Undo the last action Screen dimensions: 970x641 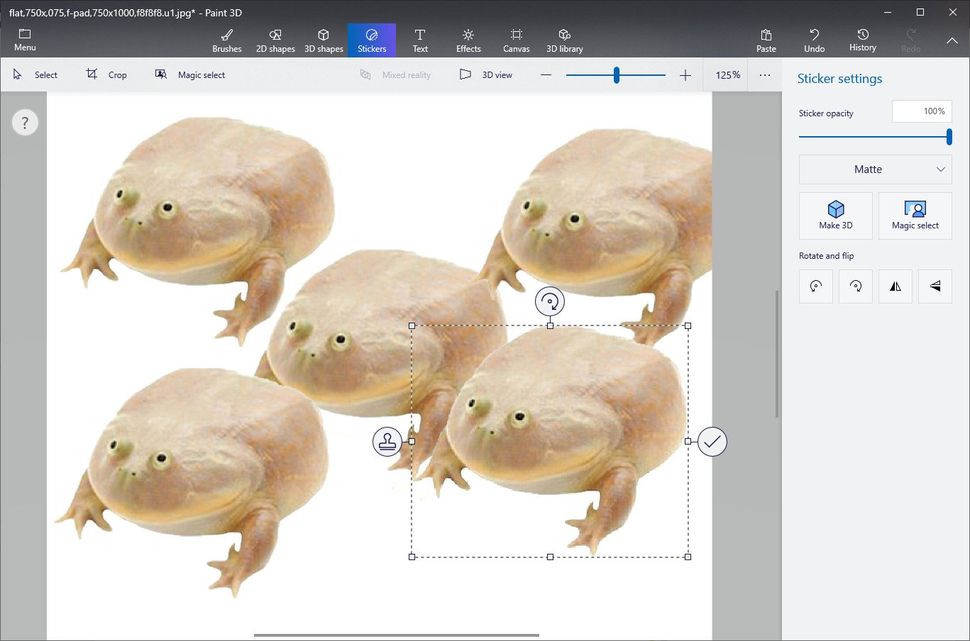[x=814, y=40]
